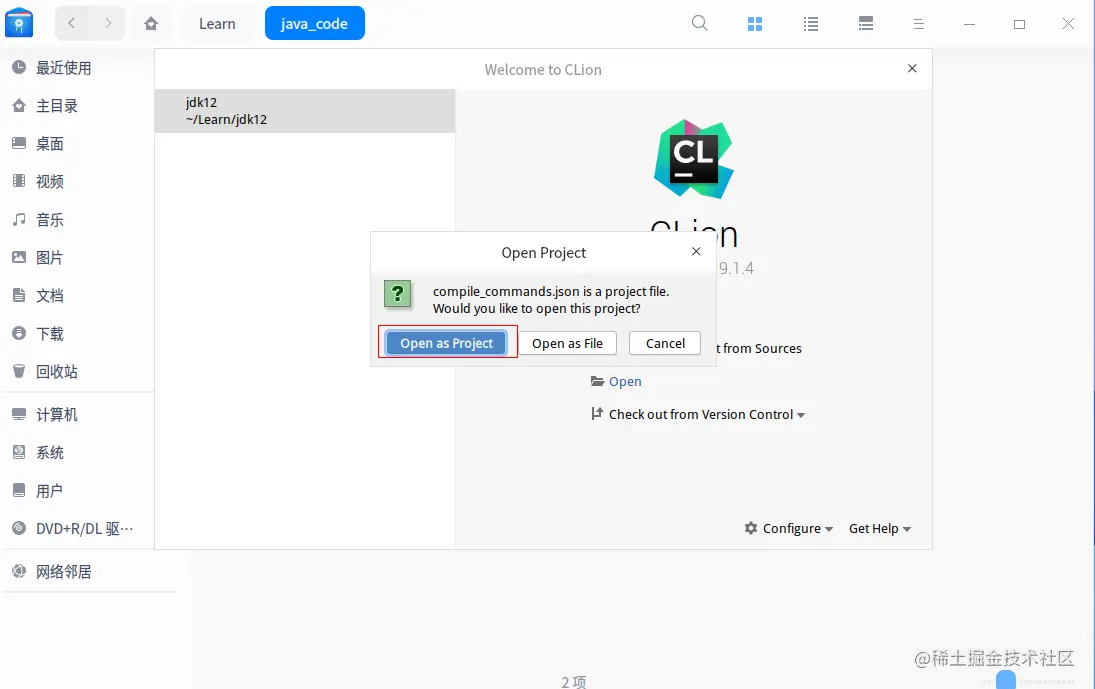Click the version control checkout icon
This screenshot has width=1095, height=689.
(x=597, y=413)
